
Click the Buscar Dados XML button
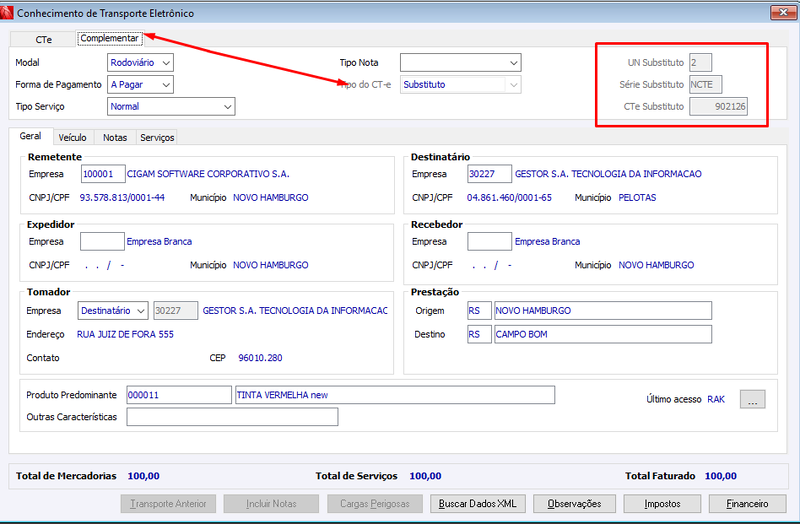[x=478, y=504]
